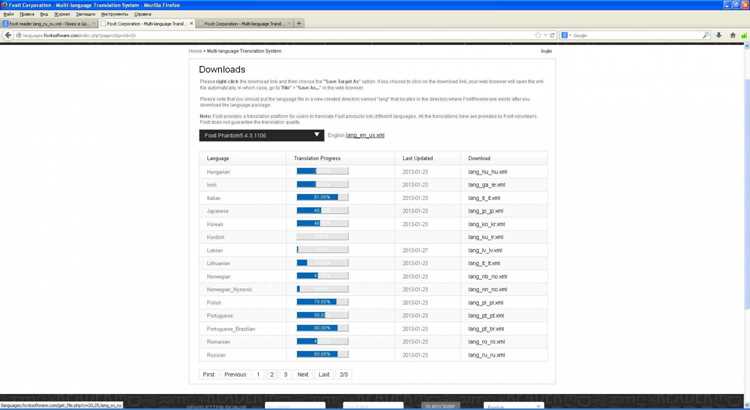
Task: Download lang_it_it.xml for Italian
Action: (x=484, y=198)
